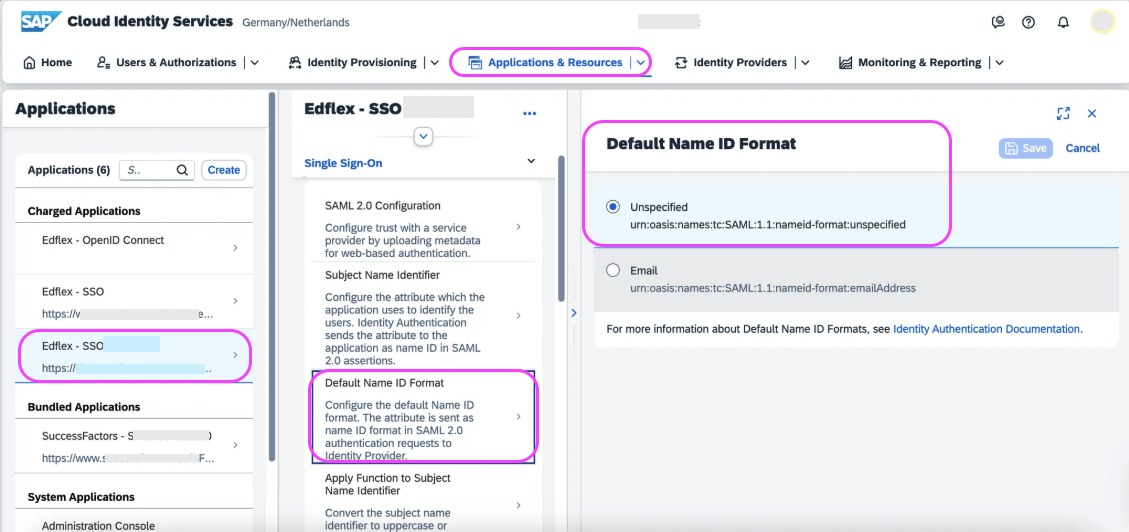Click the Applications & Resources window icon
Screen dimensions: 1129x532
[474, 63]
